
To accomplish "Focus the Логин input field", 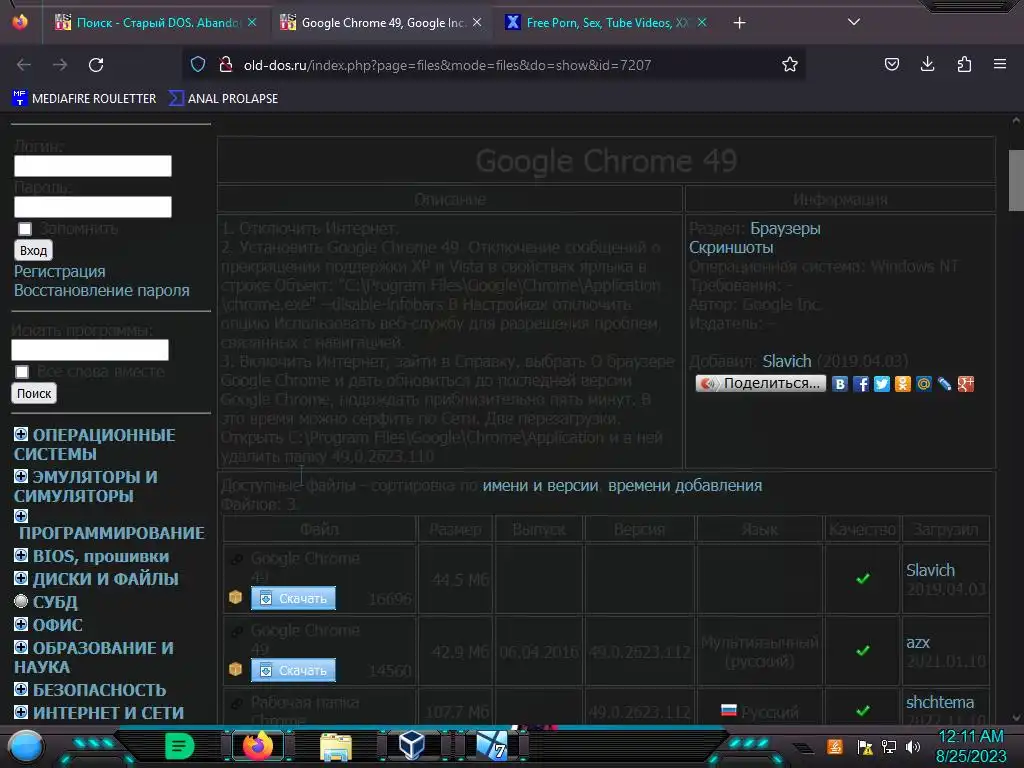I will (93, 166).
